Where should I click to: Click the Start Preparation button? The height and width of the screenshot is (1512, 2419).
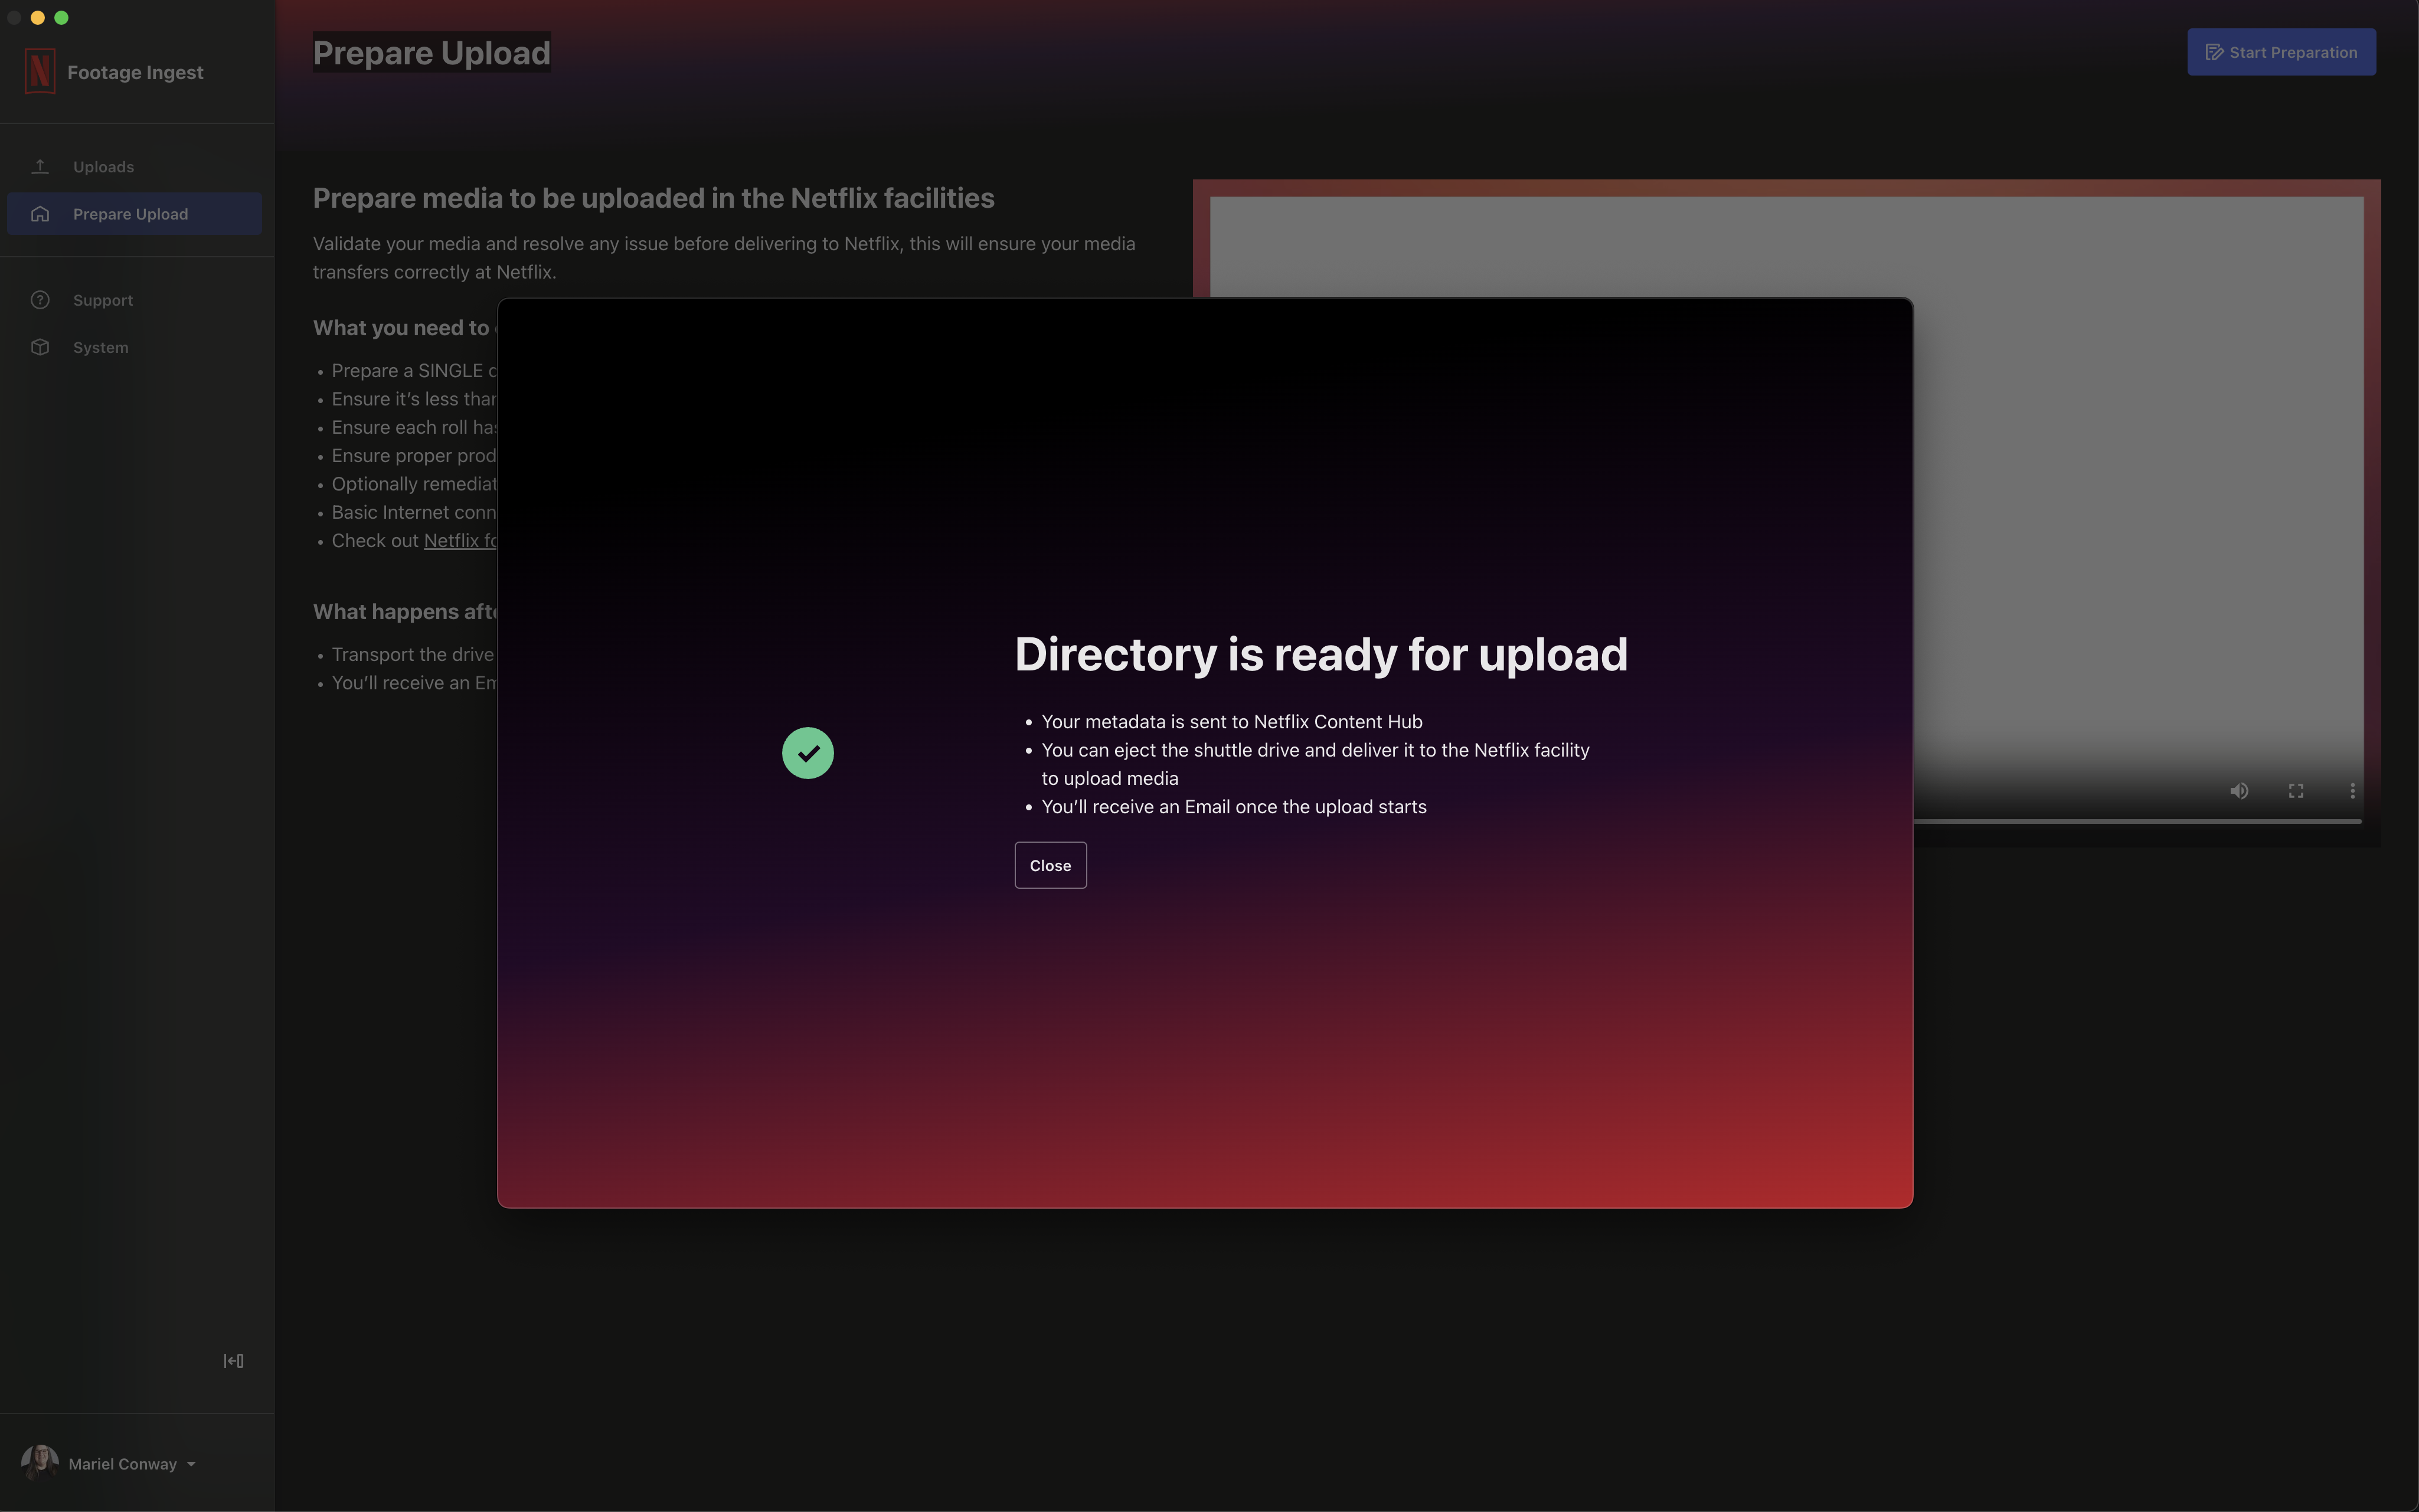2281,52
